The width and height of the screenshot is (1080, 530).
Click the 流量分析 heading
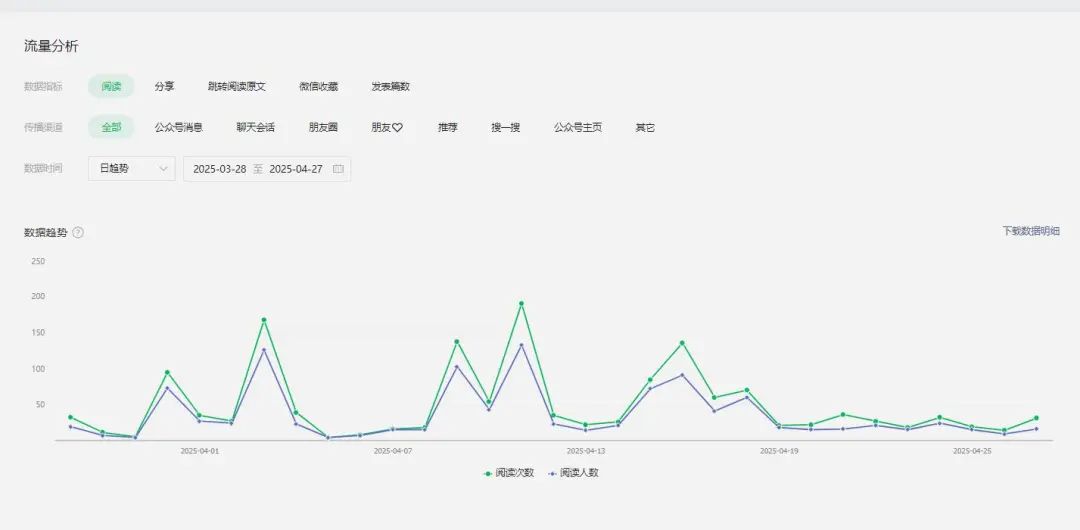pyautogui.click(x=51, y=47)
